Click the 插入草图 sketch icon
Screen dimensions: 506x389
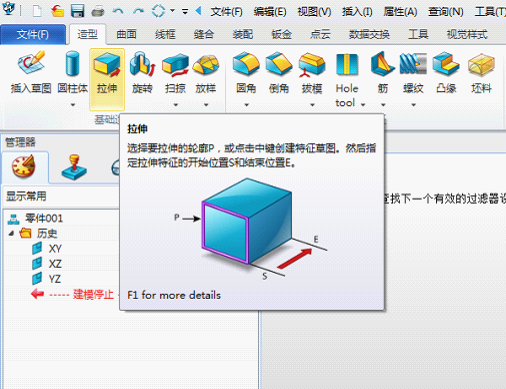tap(31, 63)
